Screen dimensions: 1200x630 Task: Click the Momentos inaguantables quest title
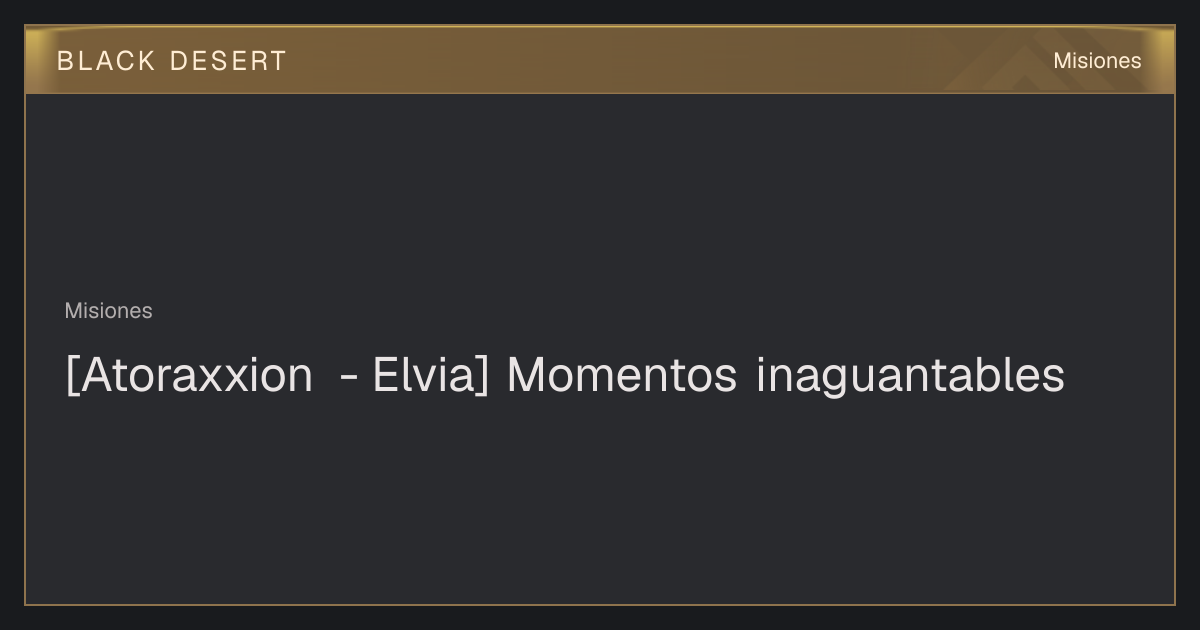565,376
